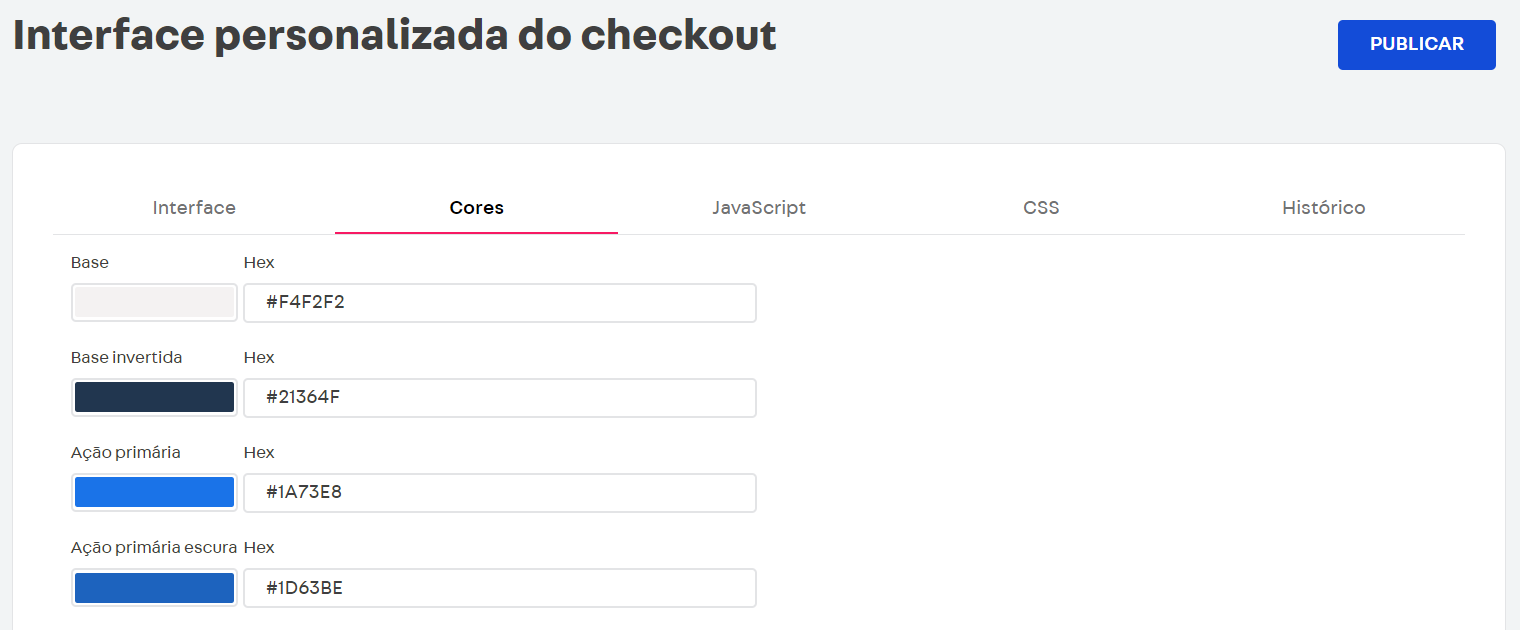Click inside the #F4F2F2 hex field
This screenshot has width=1520, height=630.
(500, 302)
